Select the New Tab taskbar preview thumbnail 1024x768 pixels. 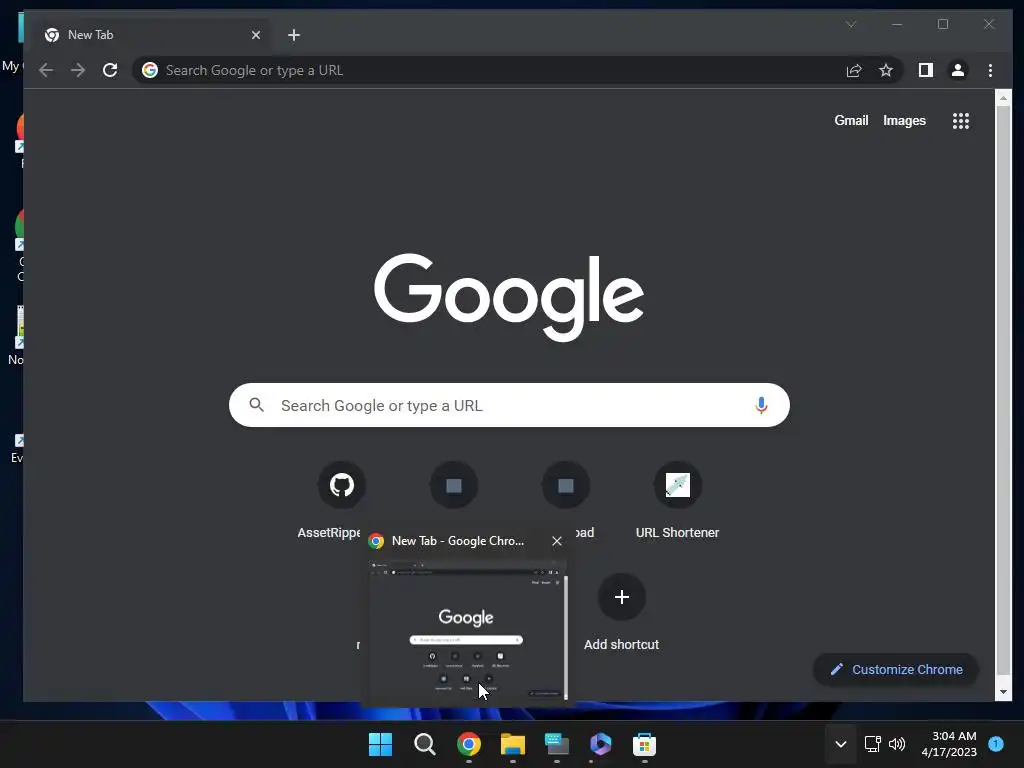pos(468,630)
